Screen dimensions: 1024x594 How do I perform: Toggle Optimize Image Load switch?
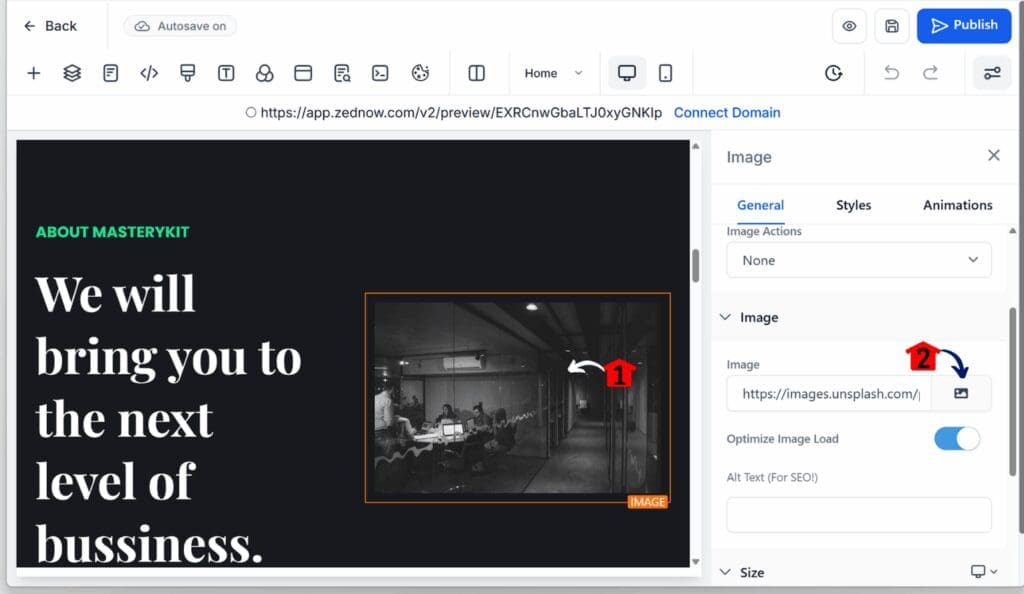coord(956,439)
